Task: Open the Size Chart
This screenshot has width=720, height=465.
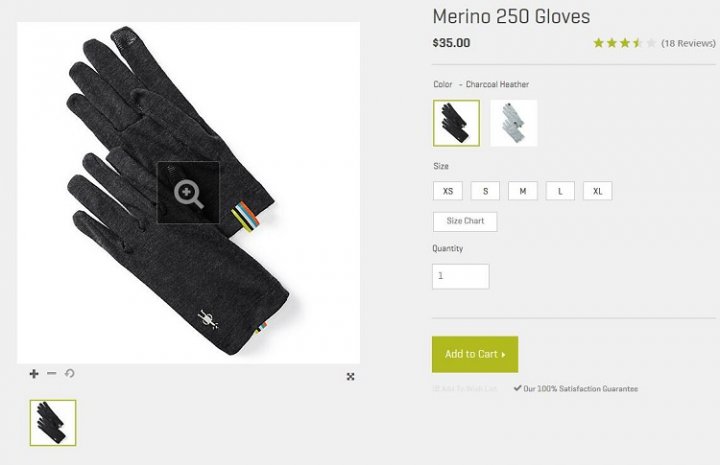Action: (x=465, y=222)
